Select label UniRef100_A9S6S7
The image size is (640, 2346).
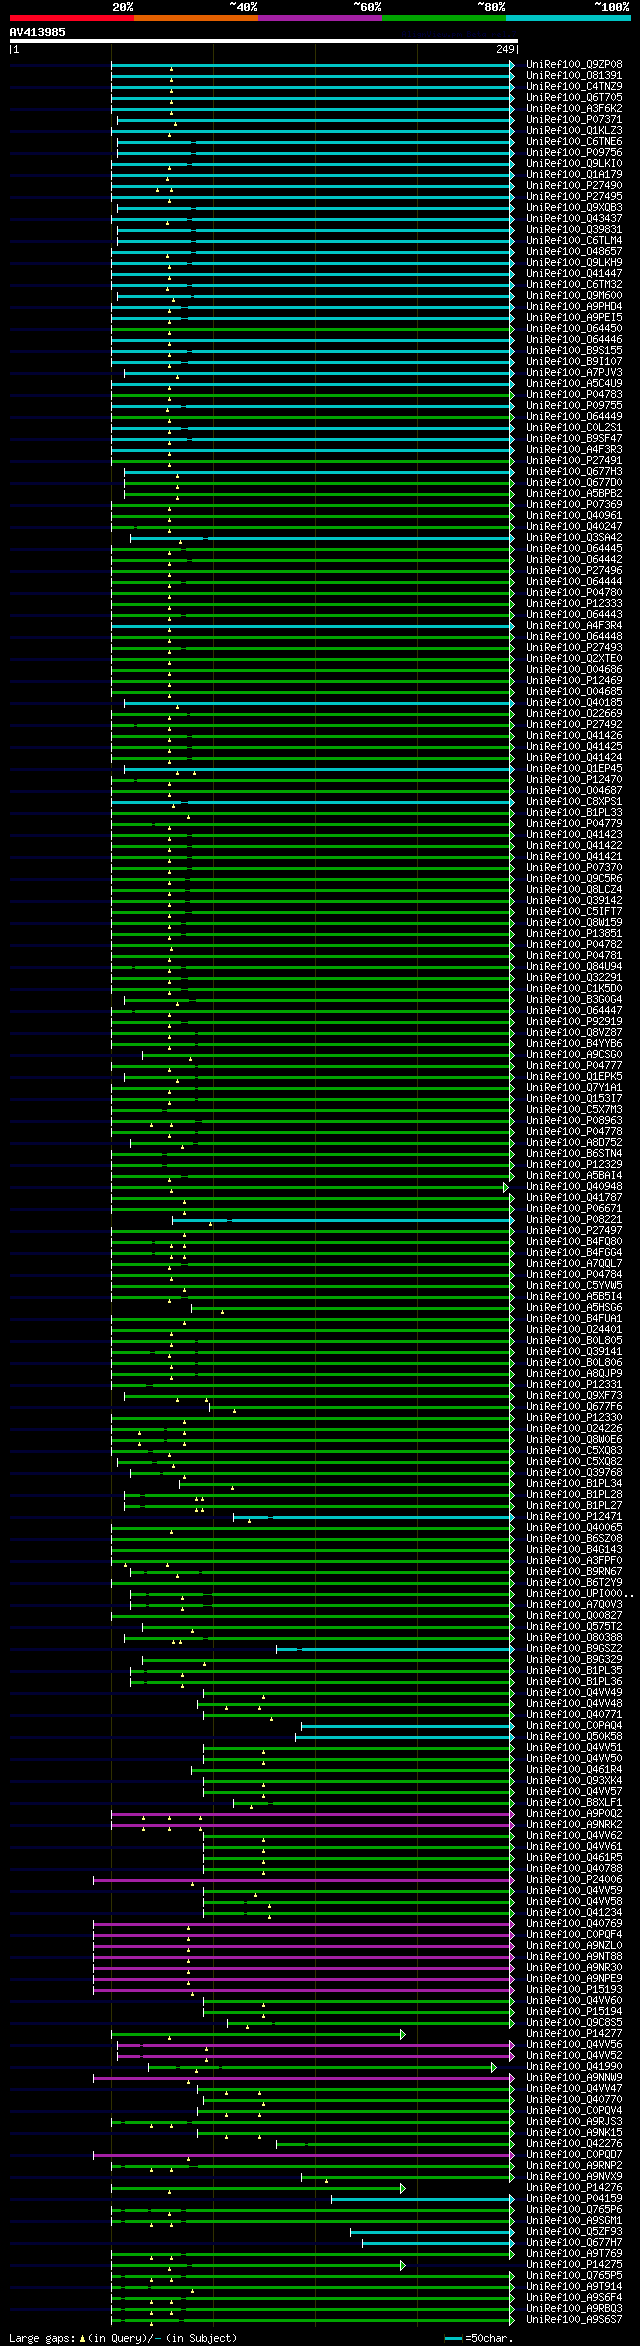574,2319
